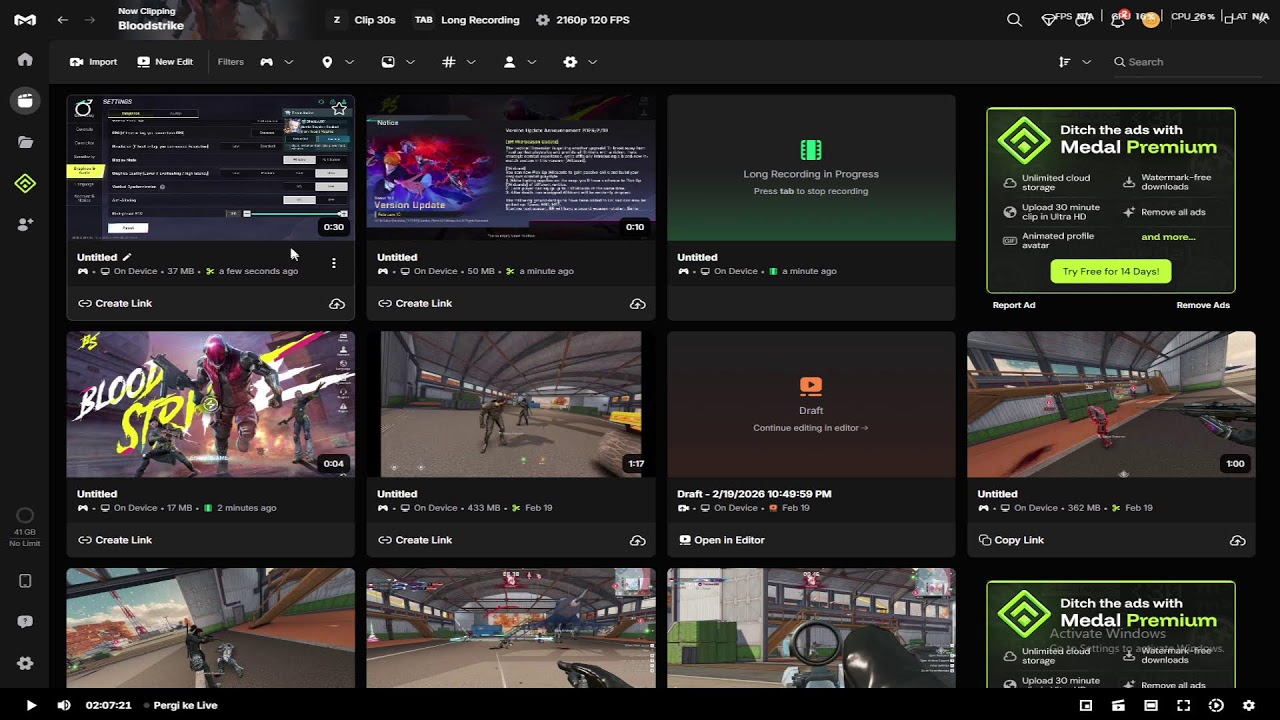Open the 2160p 120 FPS quality settings
The width and height of the screenshot is (1280, 720).
[x=583, y=20]
